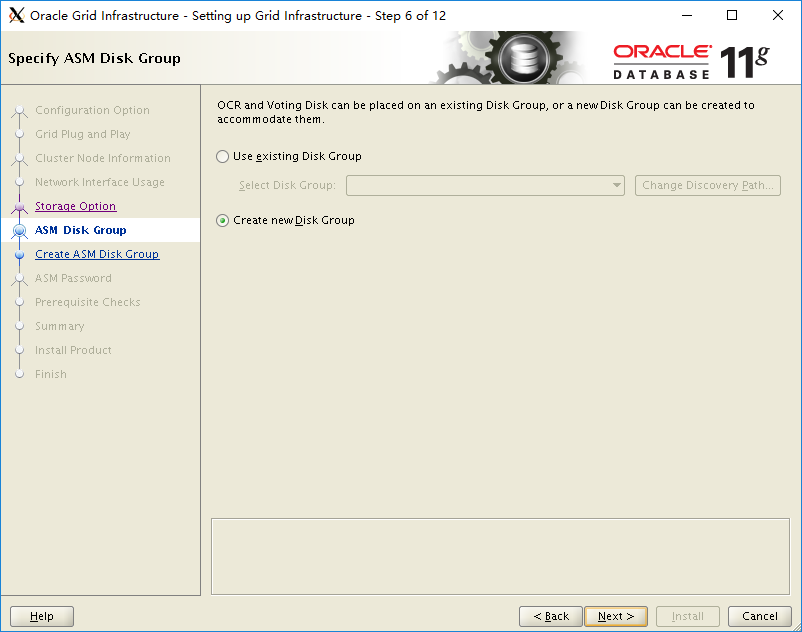The width and height of the screenshot is (802, 632).
Task: Click the Network Interface Usage step
Action: click(x=100, y=182)
